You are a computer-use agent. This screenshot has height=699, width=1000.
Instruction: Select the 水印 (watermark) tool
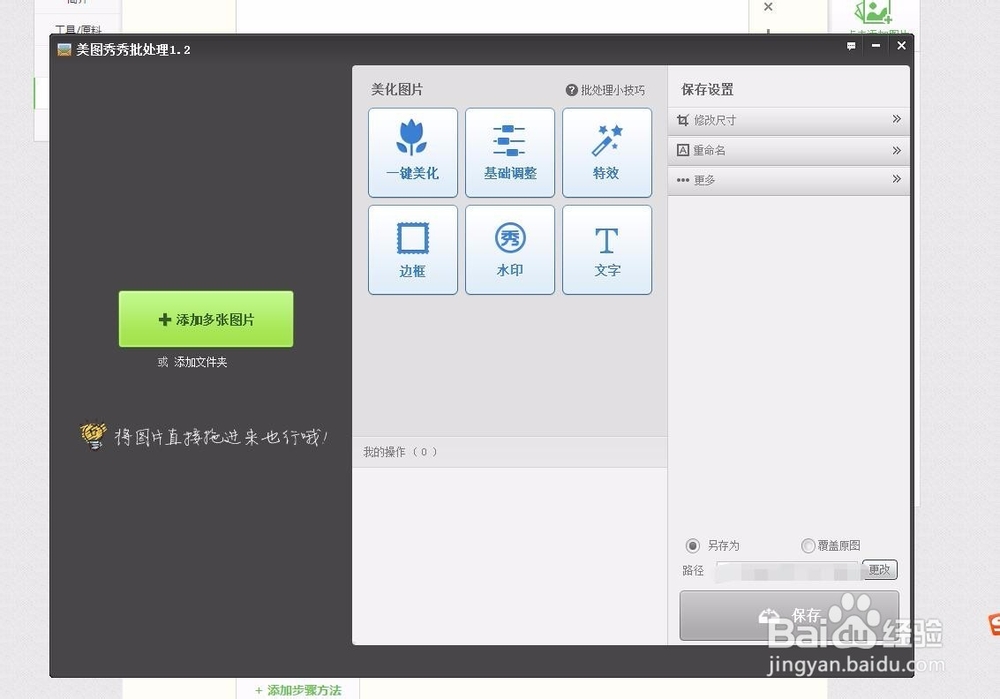[x=510, y=250]
